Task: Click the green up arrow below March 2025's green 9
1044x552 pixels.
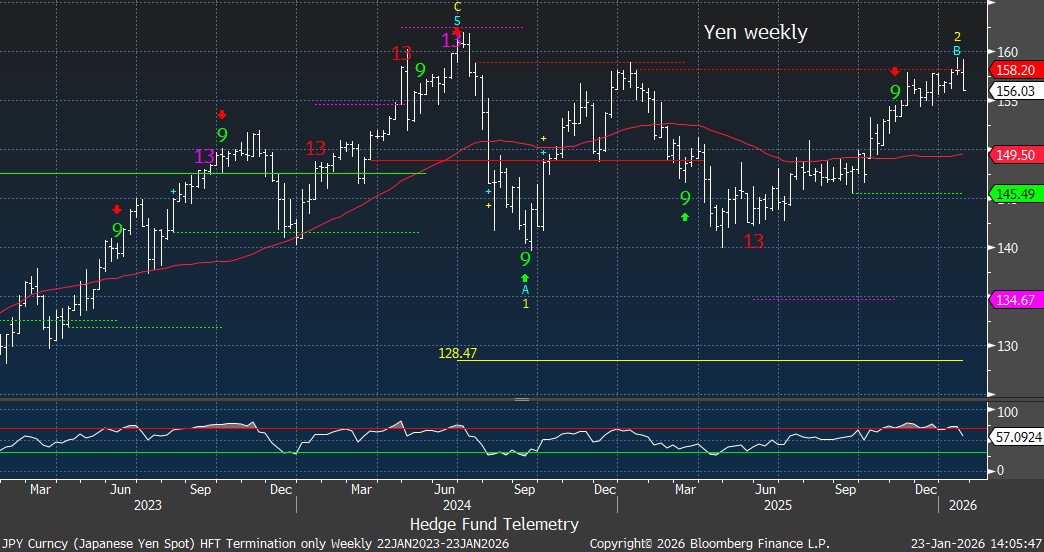Action: click(x=685, y=216)
